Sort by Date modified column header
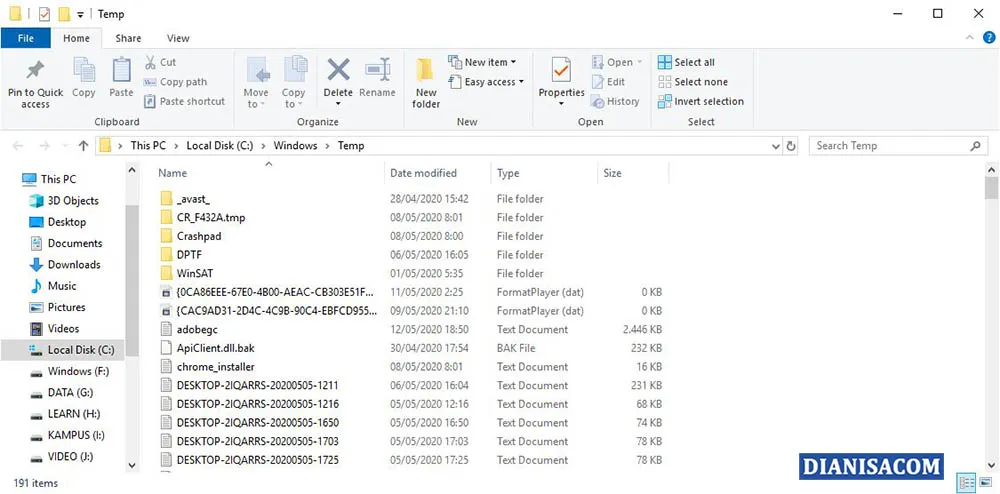The height and width of the screenshot is (494, 1000). tap(423, 173)
